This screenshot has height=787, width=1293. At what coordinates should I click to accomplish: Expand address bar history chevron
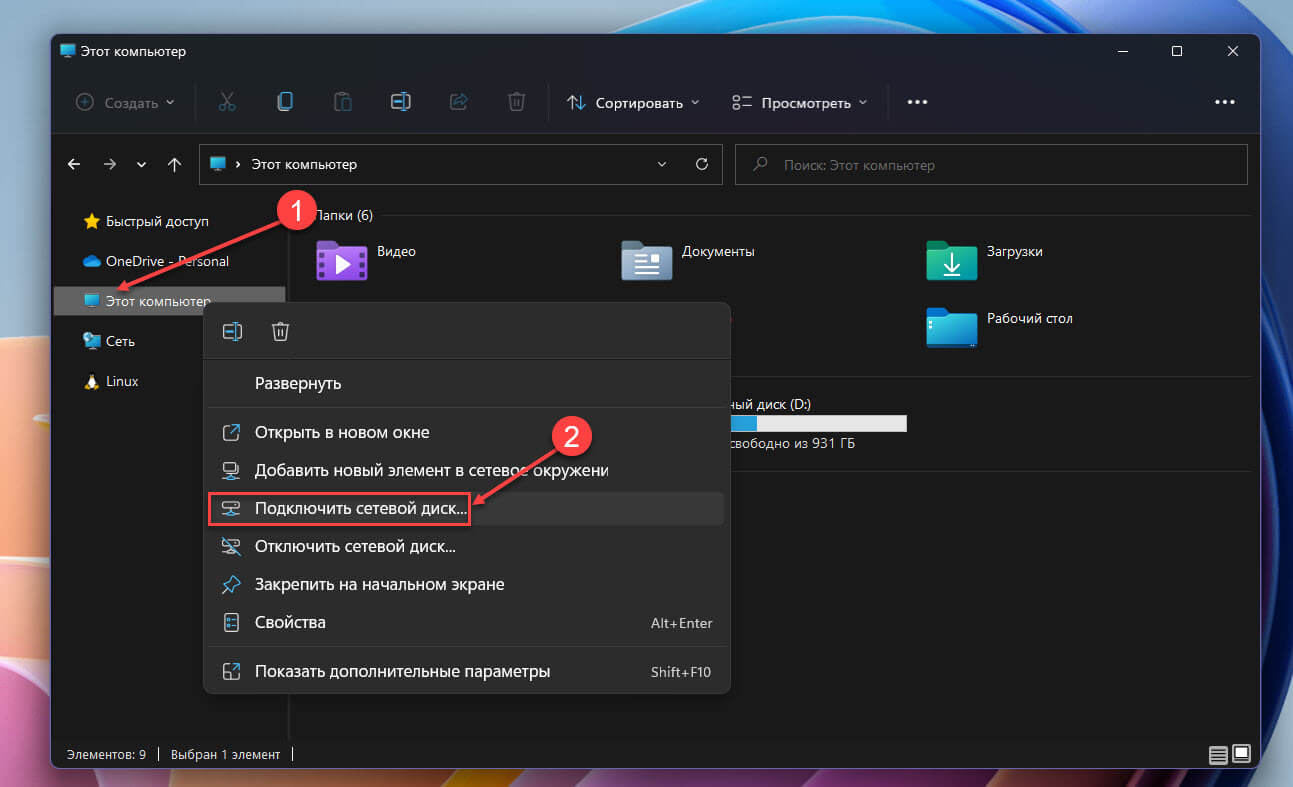click(662, 164)
